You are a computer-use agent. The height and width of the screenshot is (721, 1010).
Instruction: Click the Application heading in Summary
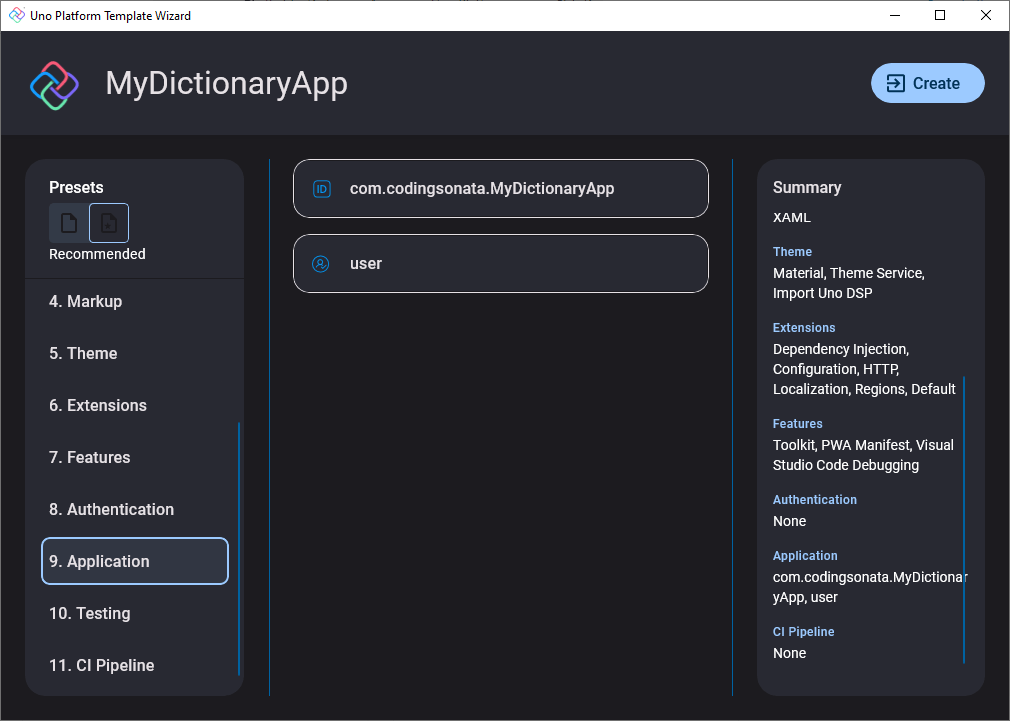(x=805, y=555)
